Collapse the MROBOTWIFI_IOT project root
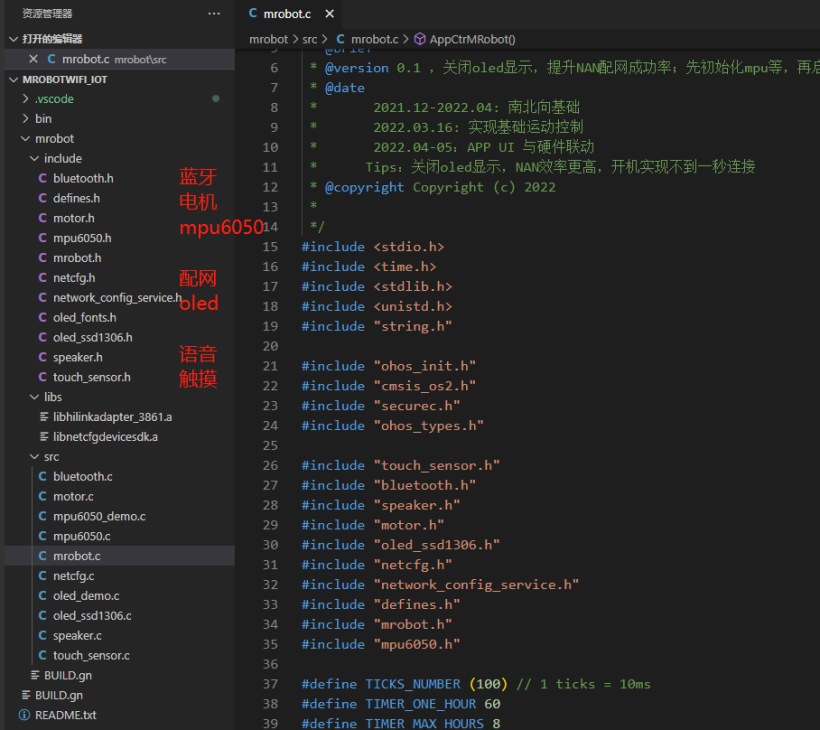 click(13, 79)
